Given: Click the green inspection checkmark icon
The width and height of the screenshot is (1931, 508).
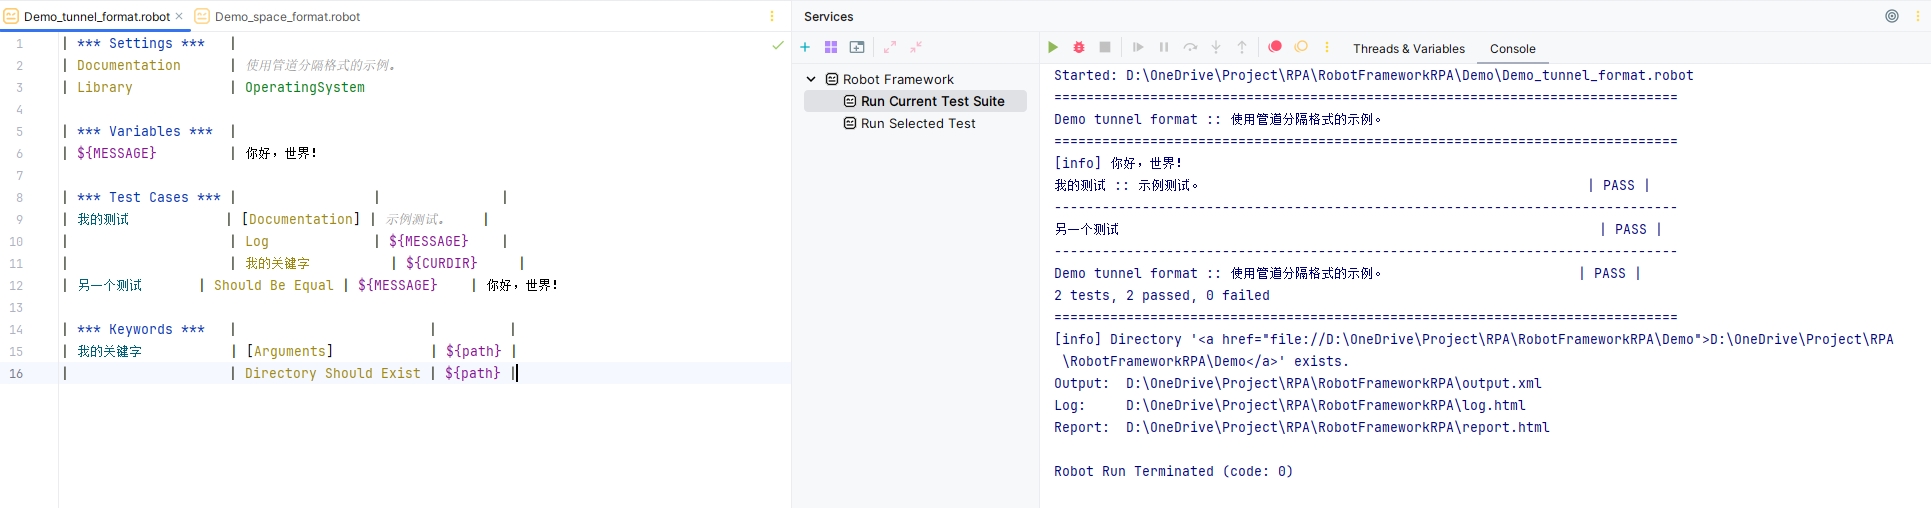Looking at the screenshot, I should pyautogui.click(x=778, y=45).
